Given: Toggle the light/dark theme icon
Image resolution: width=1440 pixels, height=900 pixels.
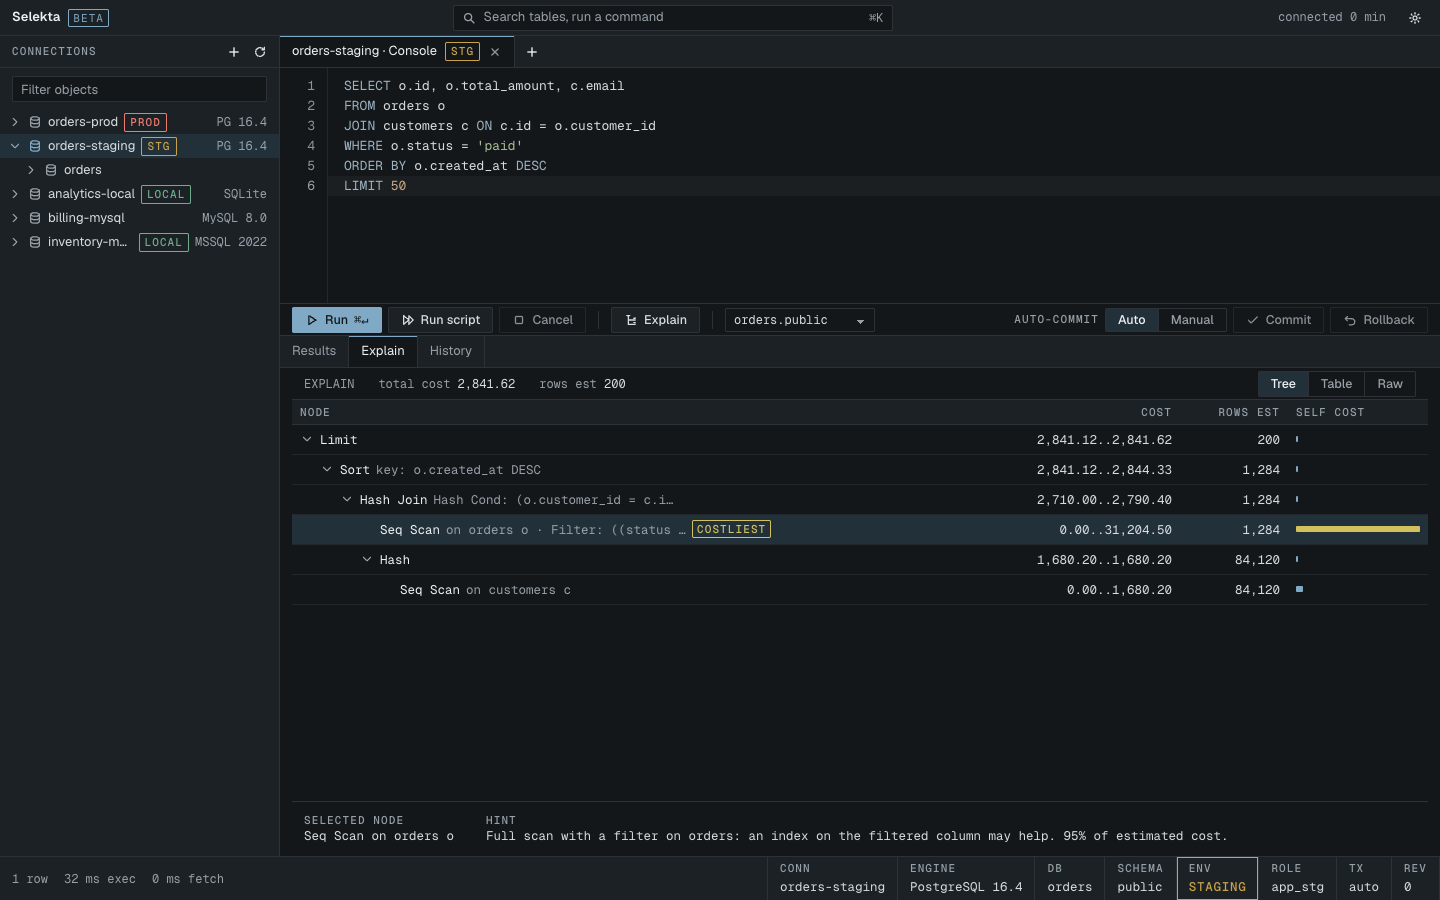Looking at the screenshot, I should click(x=1415, y=18).
